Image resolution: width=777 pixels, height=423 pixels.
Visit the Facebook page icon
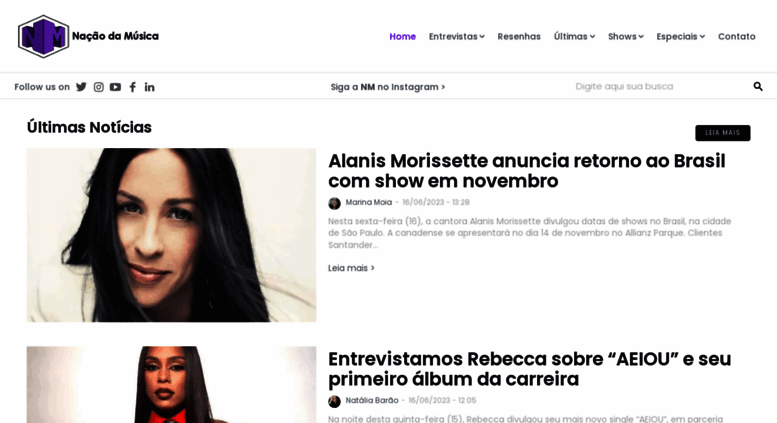click(x=132, y=87)
